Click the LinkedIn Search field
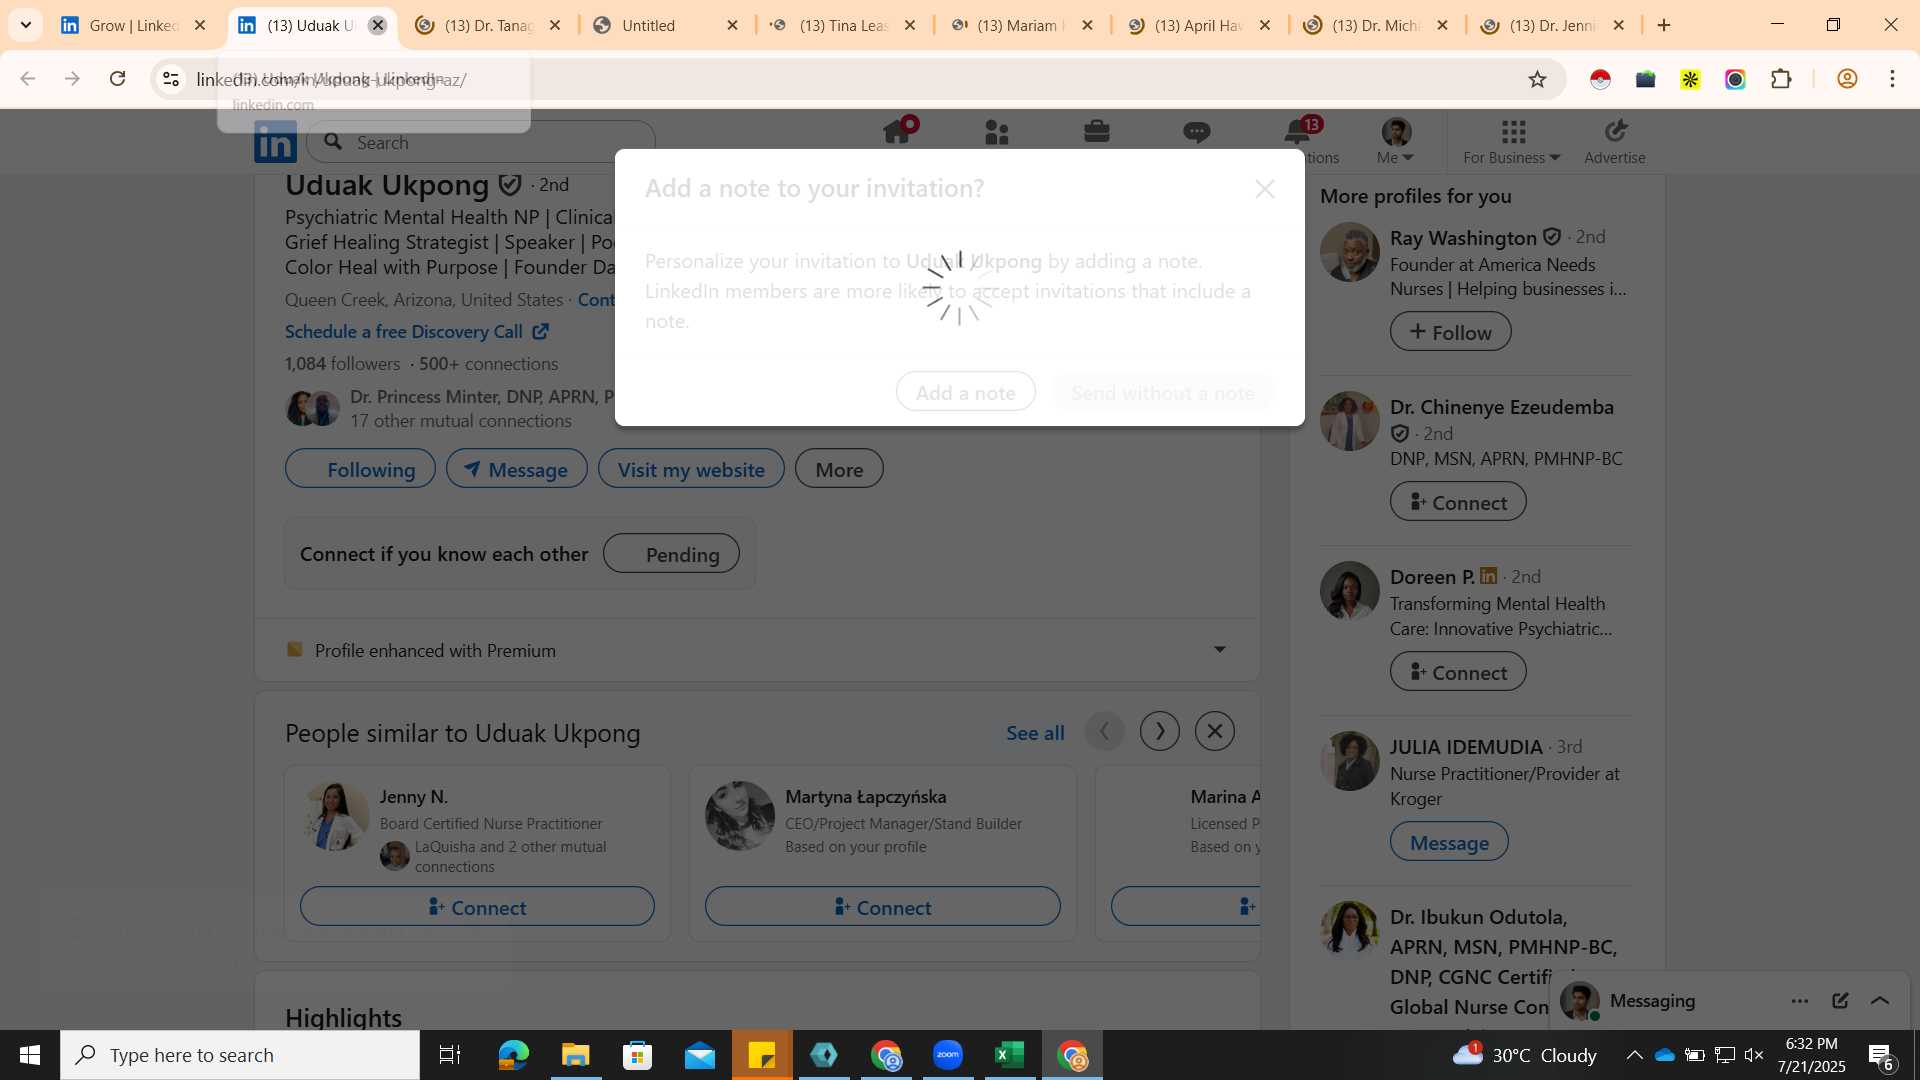Viewport: 1920px width, 1080px height. coord(482,142)
